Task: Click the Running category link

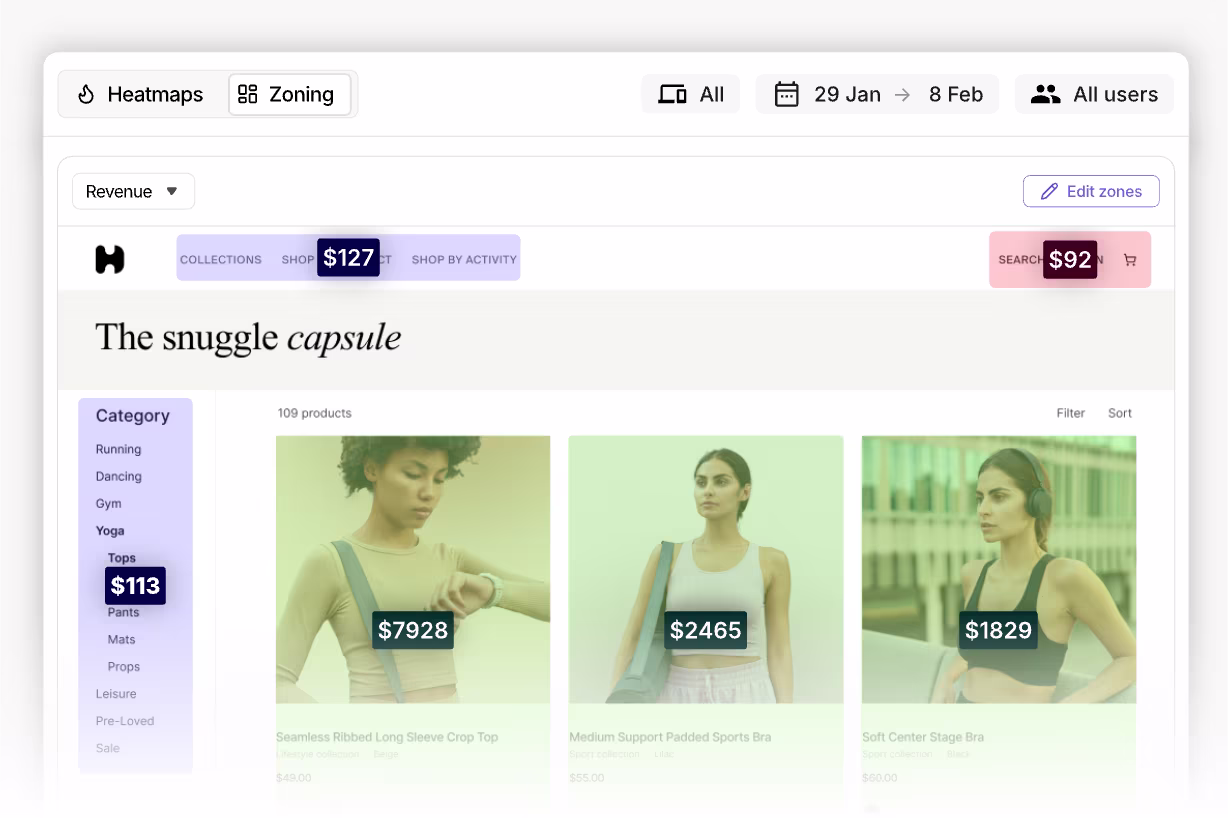Action: click(118, 449)
